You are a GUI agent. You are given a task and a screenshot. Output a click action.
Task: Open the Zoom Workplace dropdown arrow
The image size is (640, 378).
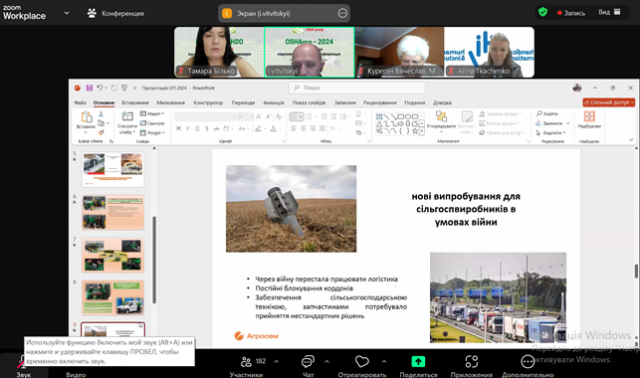[67, 13]
